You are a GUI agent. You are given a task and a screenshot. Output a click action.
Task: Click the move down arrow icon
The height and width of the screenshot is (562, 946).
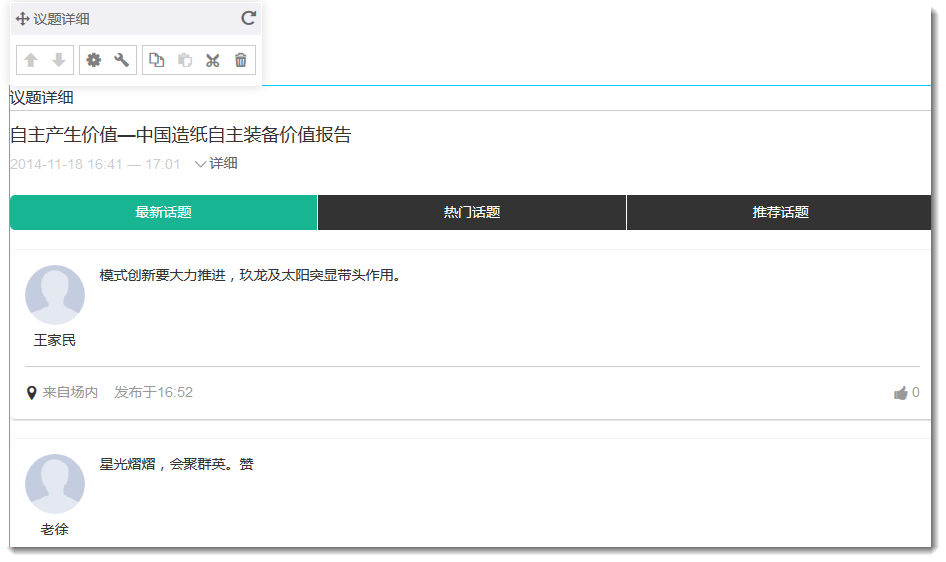(59, 60)
